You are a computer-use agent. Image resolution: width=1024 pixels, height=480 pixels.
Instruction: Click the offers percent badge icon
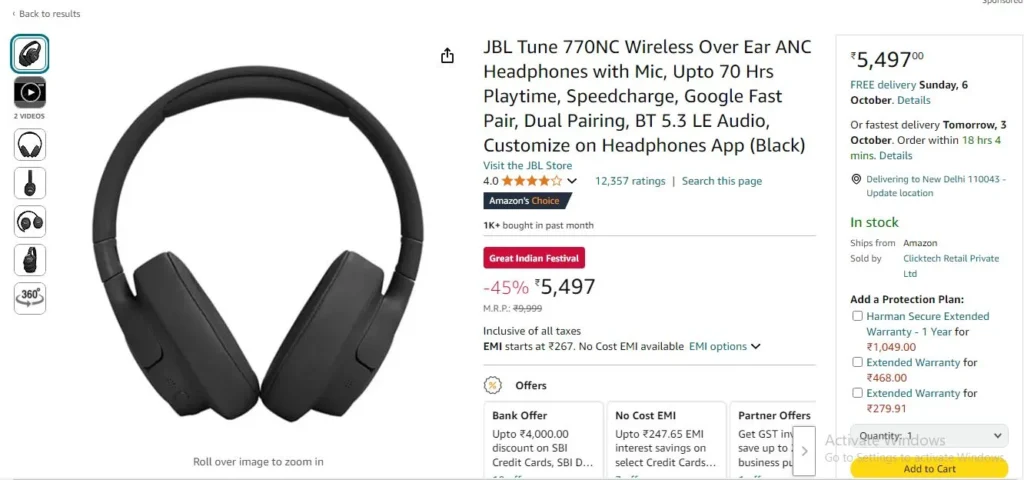492,385
